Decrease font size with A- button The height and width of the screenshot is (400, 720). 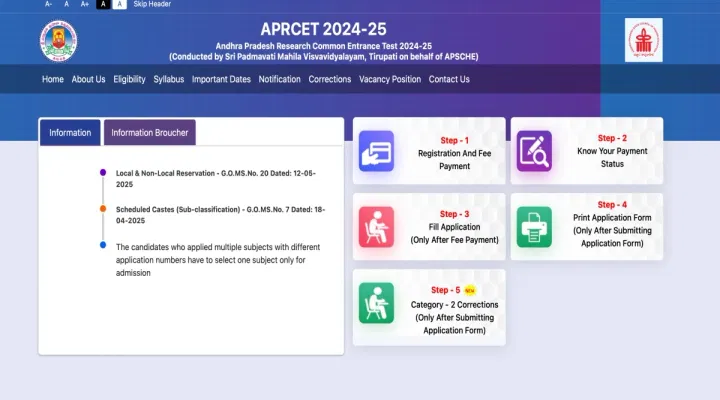click(x=49, y=4)
